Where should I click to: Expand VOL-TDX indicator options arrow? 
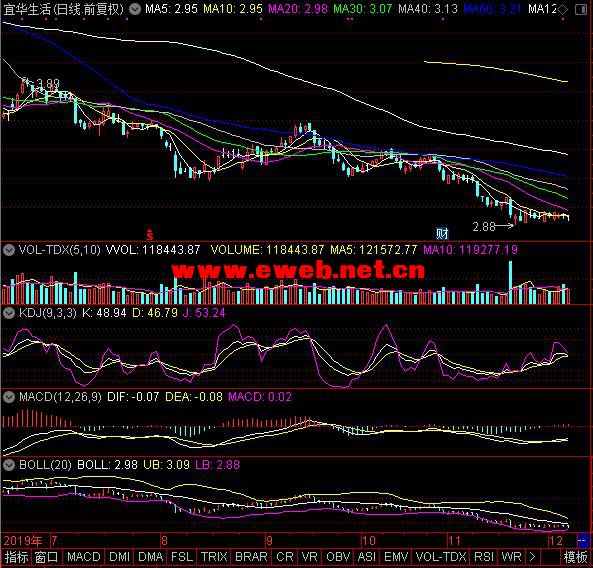[9, 250]
